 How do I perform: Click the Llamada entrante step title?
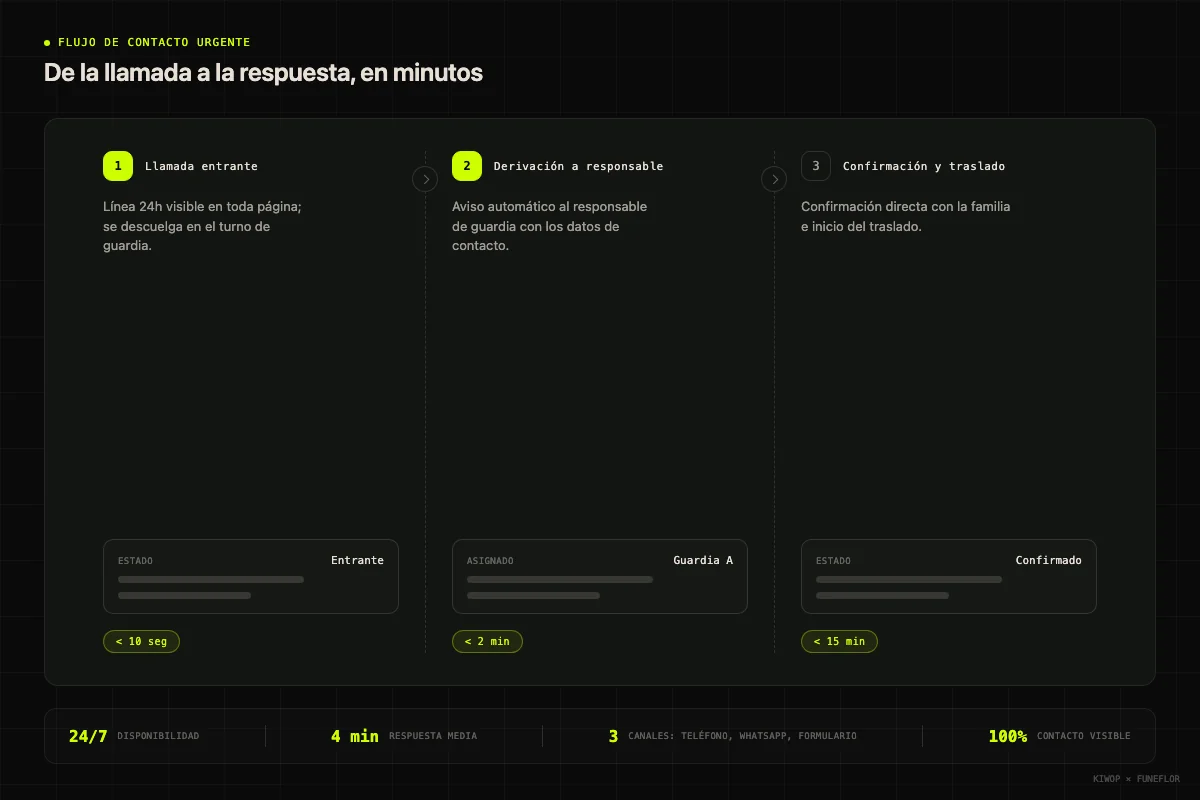point(201,166)
